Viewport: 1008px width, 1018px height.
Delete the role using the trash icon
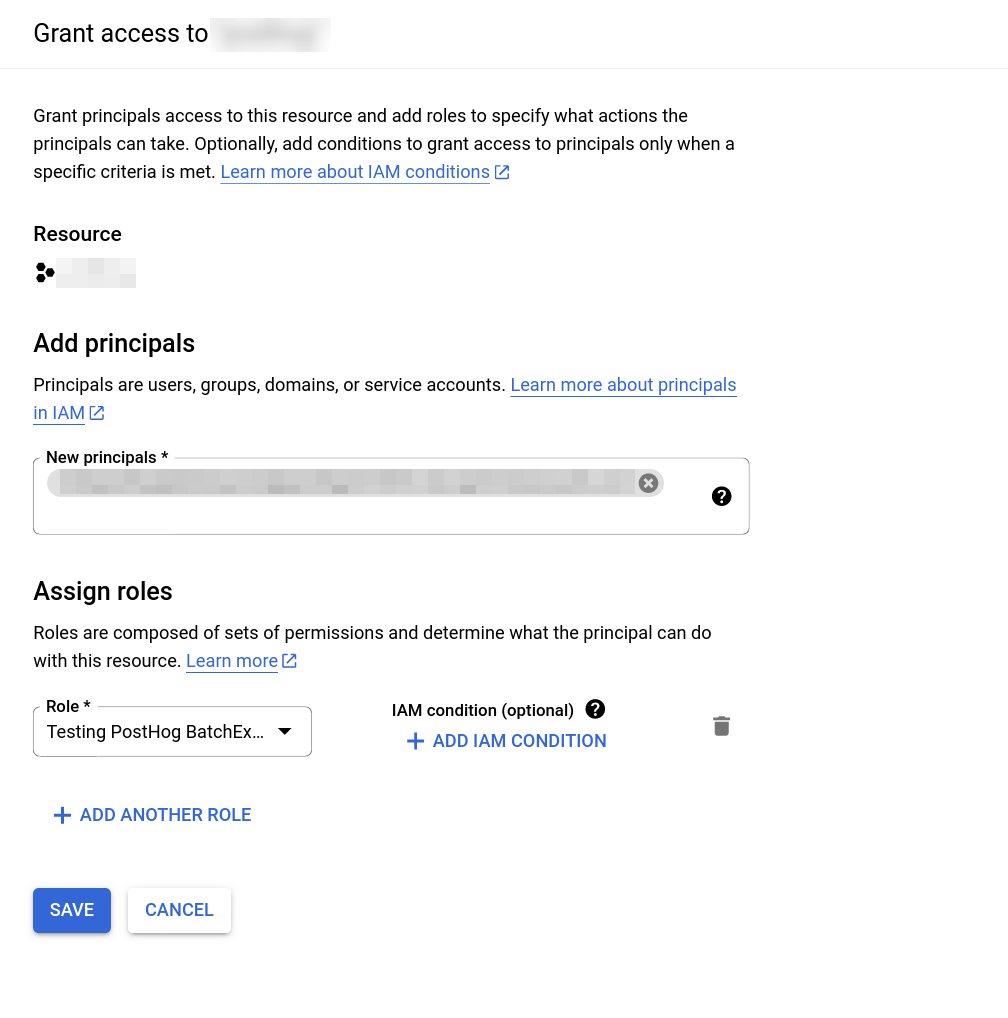[721, 726]
